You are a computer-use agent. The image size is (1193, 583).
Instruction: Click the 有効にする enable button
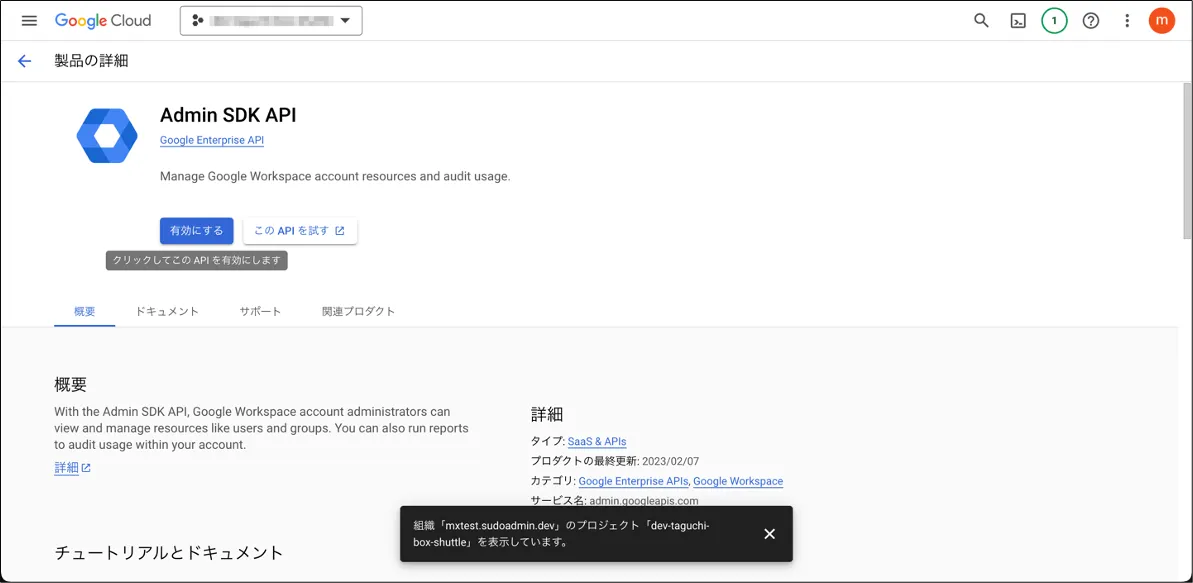point(196,231)
